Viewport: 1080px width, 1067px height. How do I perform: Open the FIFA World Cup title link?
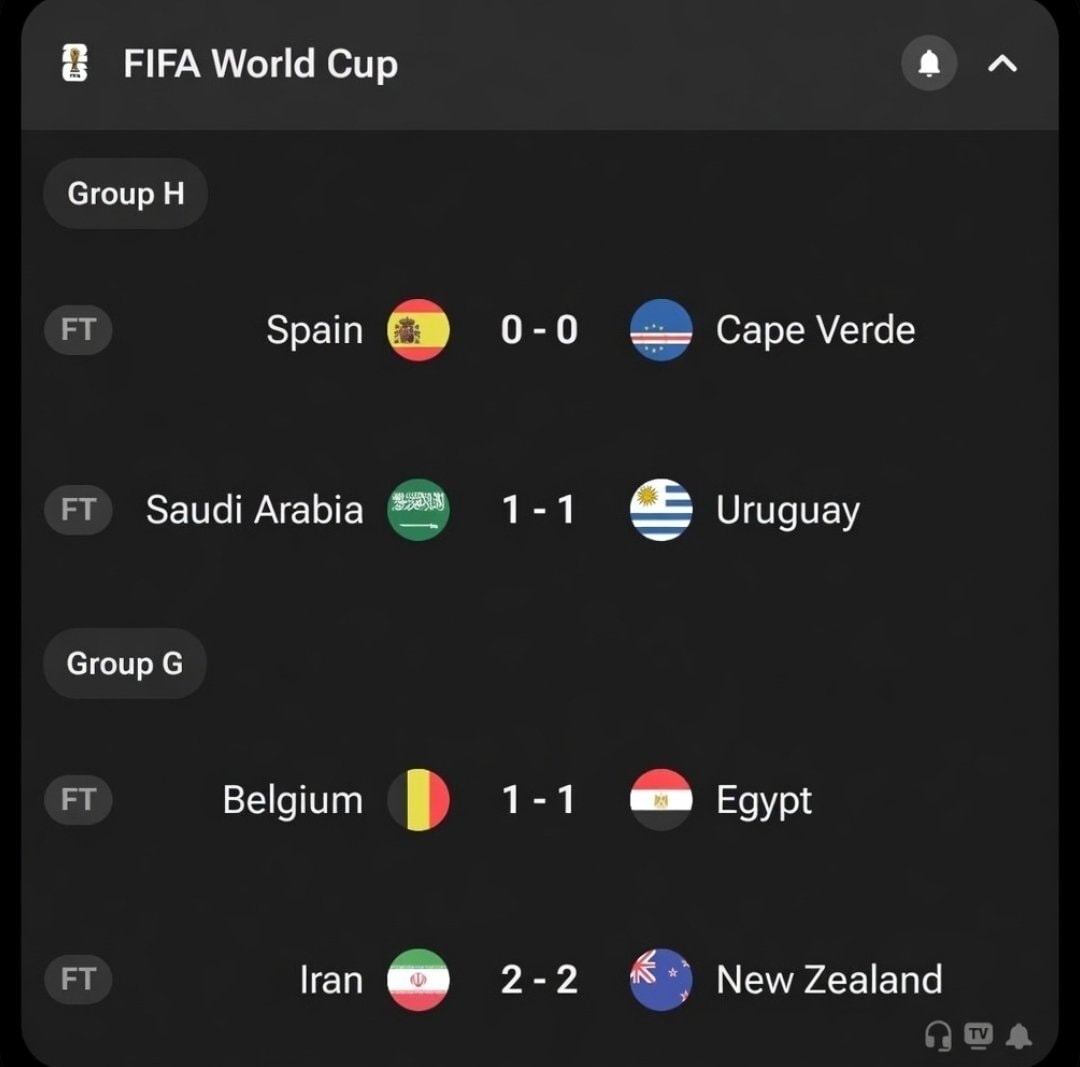pyautogui.click(x=260, y=64)
